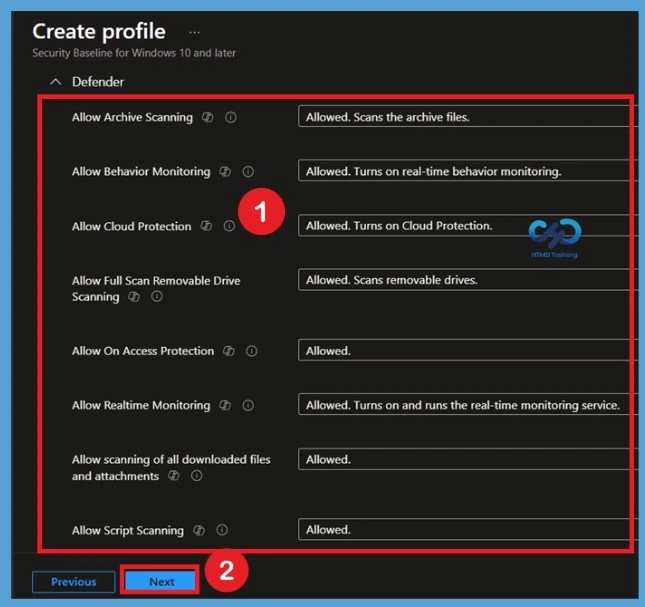The image size is (645, 607).
Task: Open Allow Archive Scanning dropdown
Action: 468,116
